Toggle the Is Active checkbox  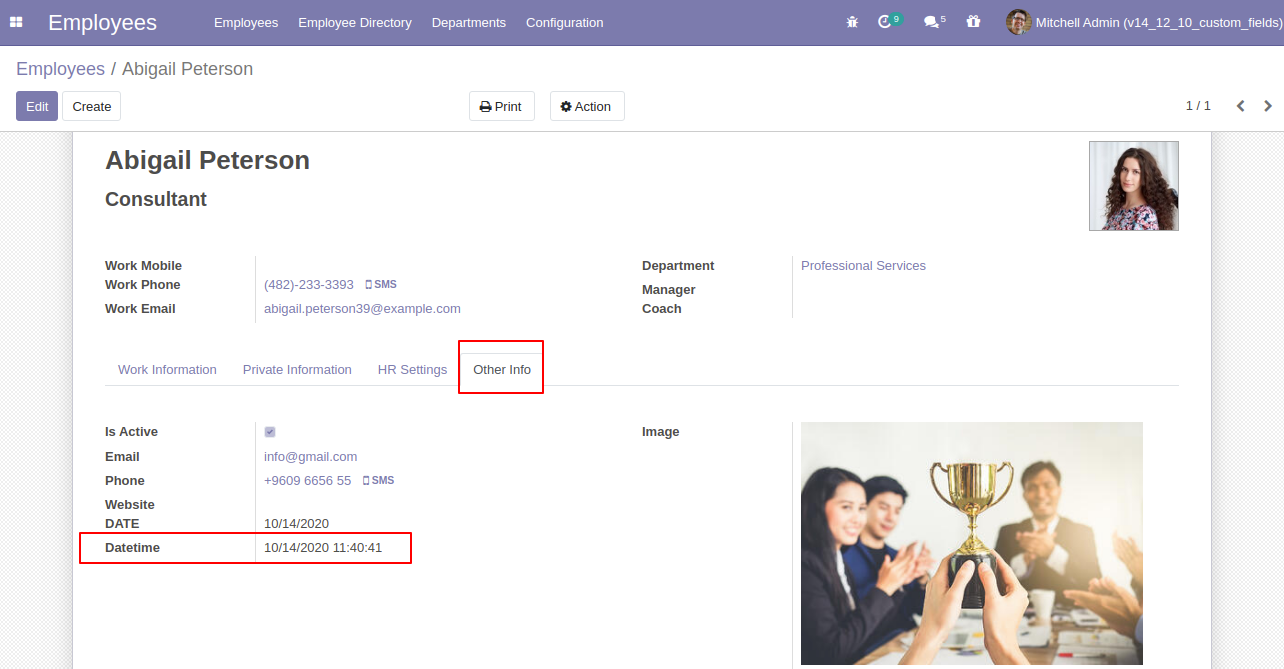tap(270, 432)
